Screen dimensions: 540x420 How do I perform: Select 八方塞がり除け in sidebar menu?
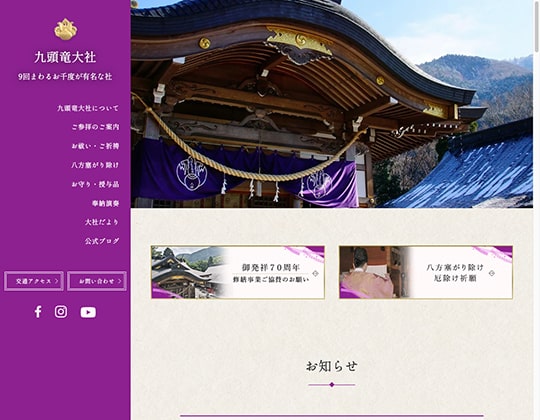[x=95, y=165]
